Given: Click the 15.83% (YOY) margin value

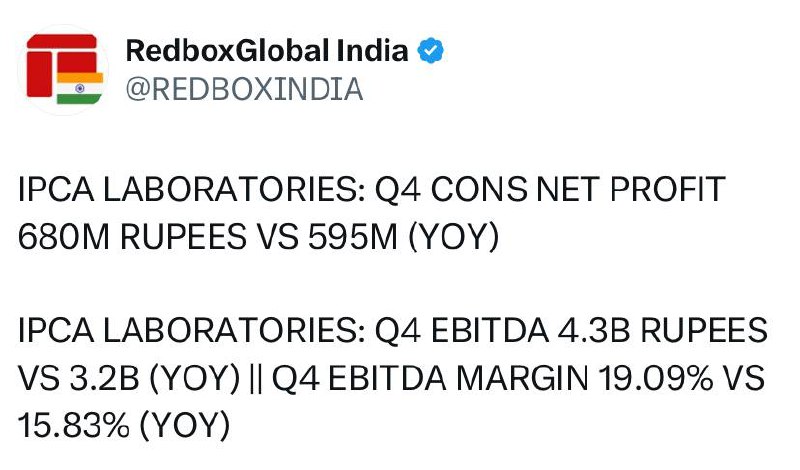Looking at the screenshot, I should [x=124, y=426].
